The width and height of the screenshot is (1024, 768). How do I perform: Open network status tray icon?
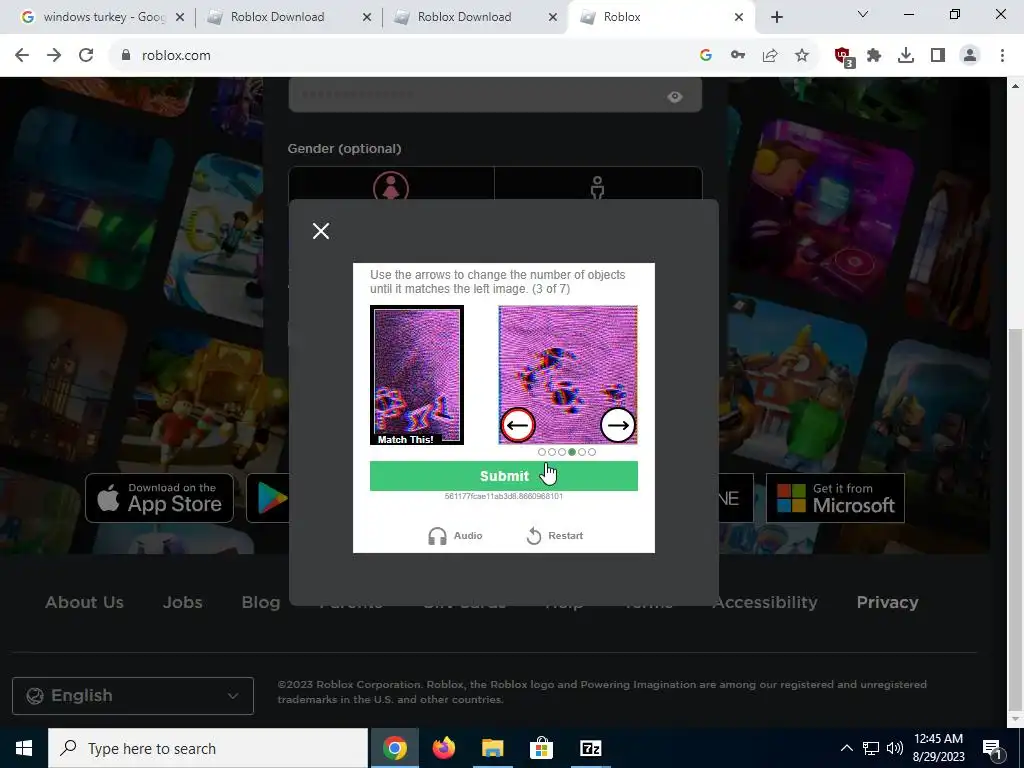click(x=871, y=748)
